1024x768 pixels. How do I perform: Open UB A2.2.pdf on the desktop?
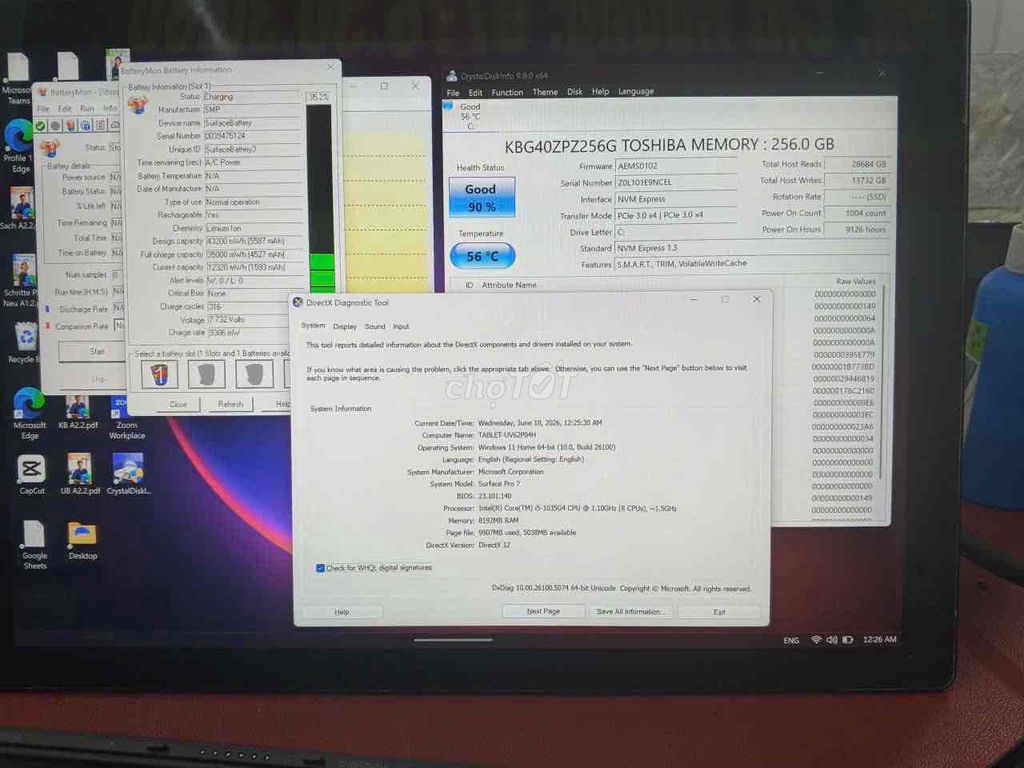pos(80,474)
